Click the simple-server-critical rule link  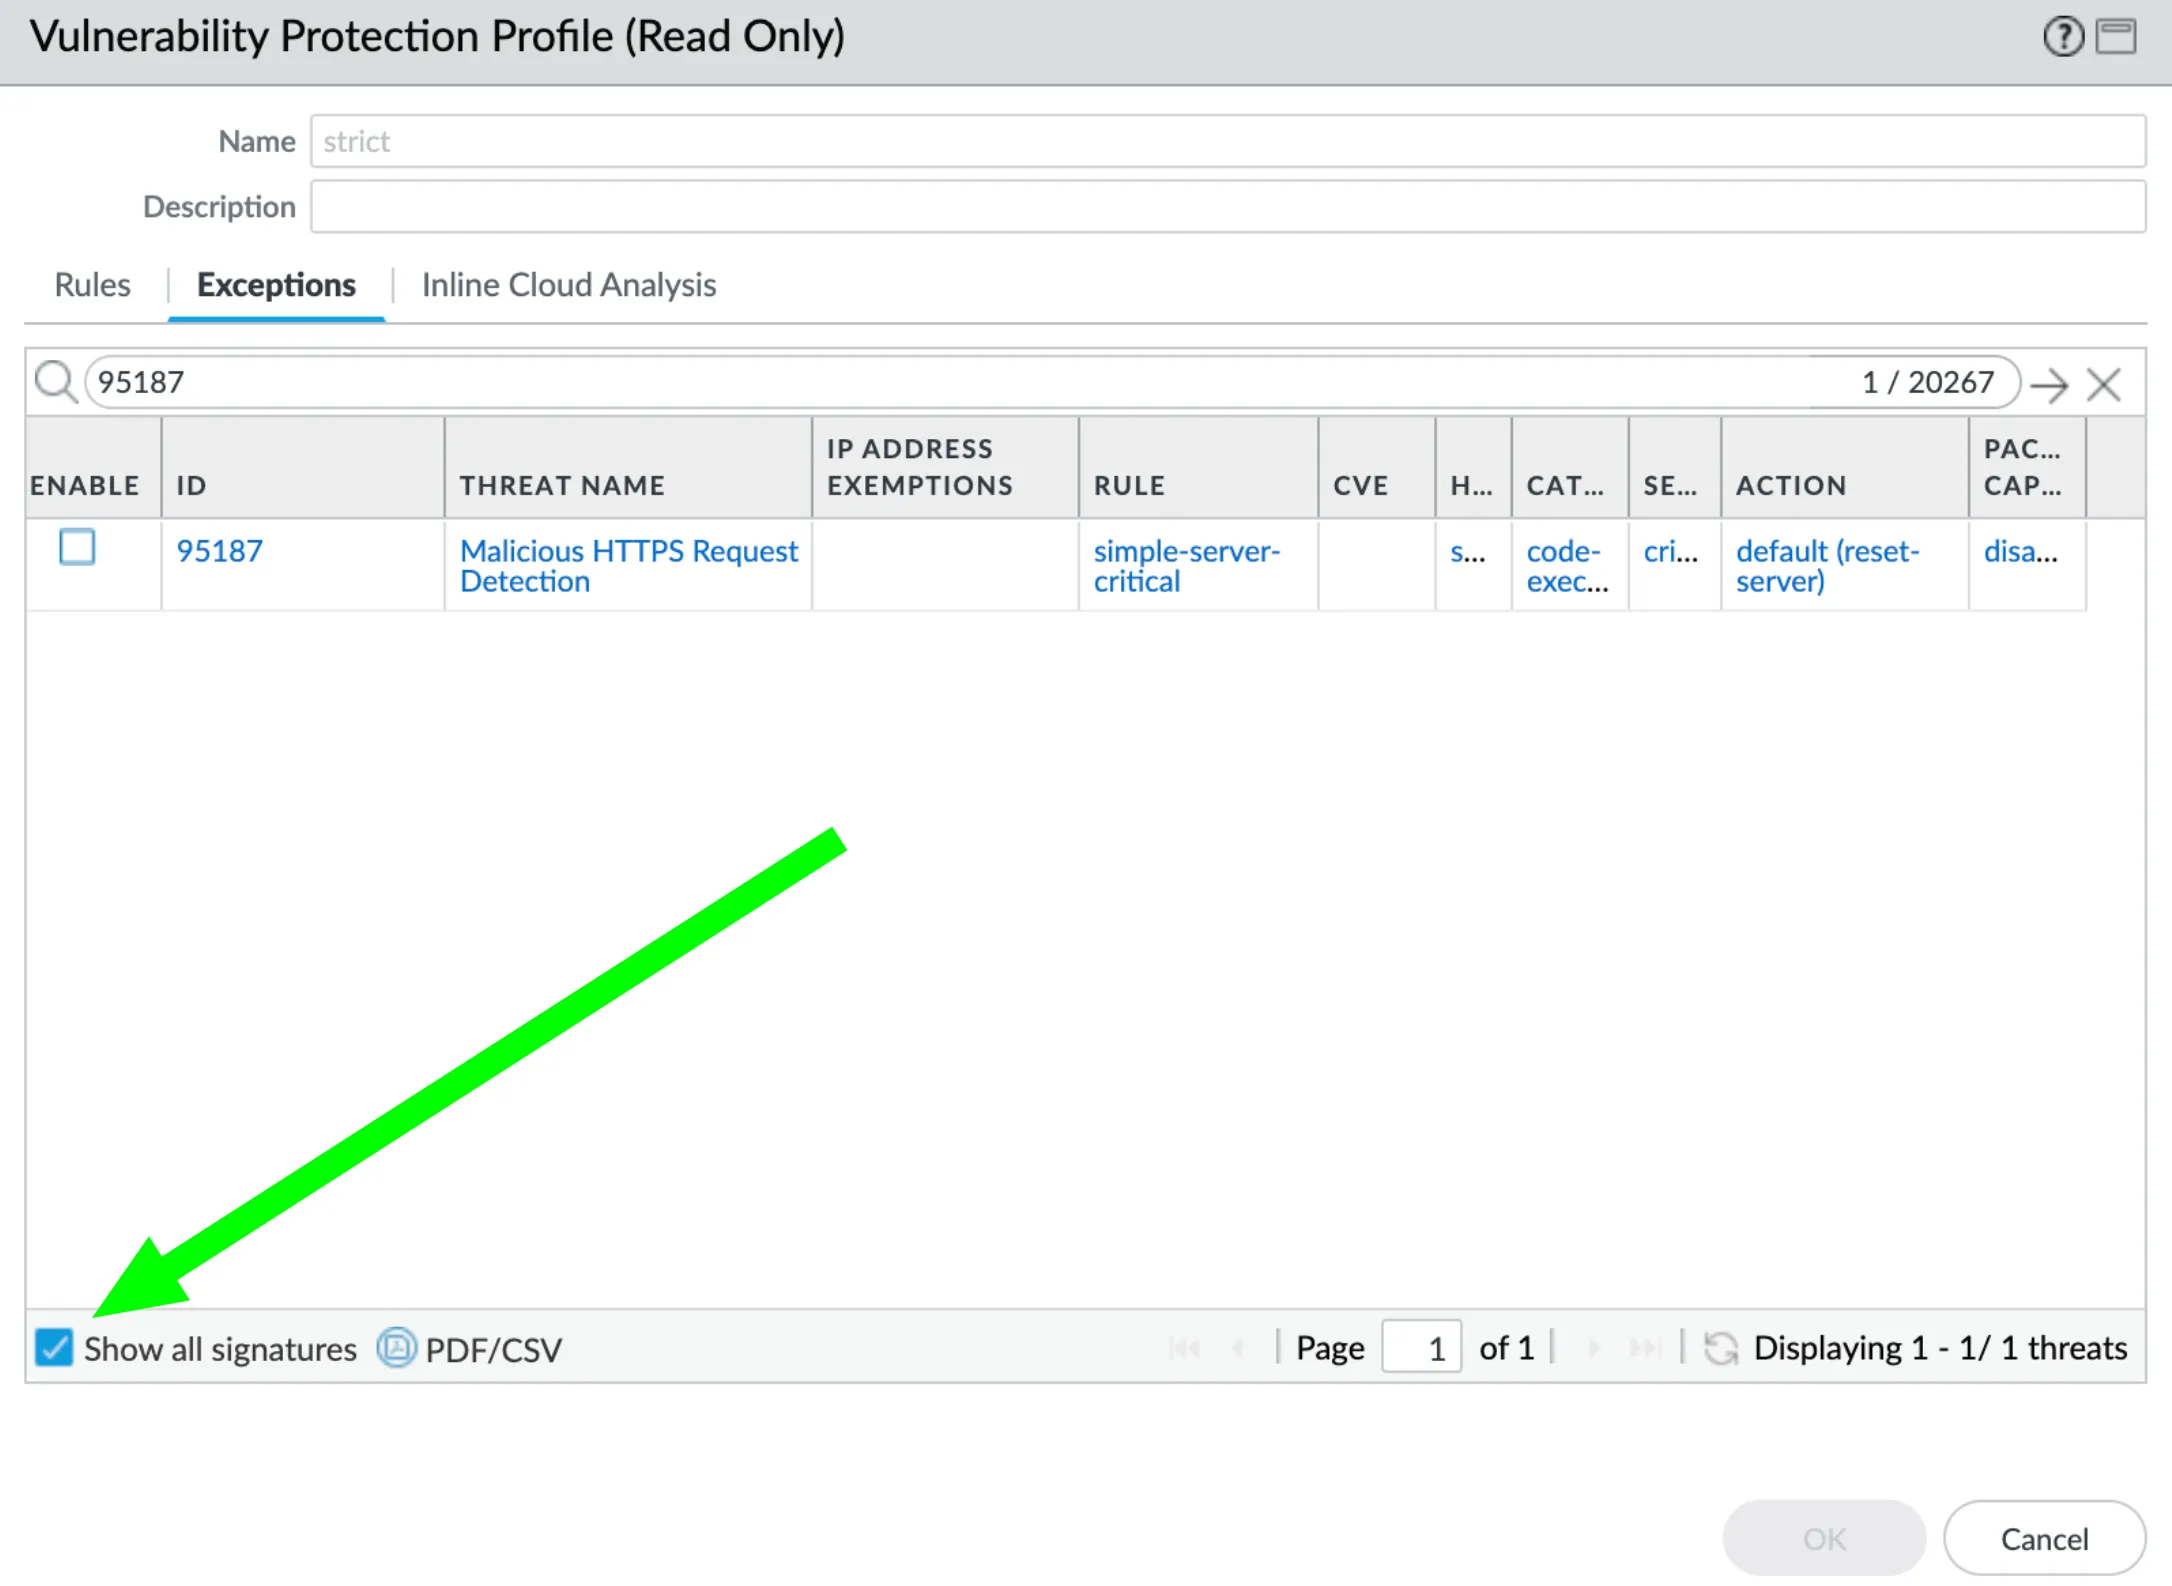pos(1186,566)
